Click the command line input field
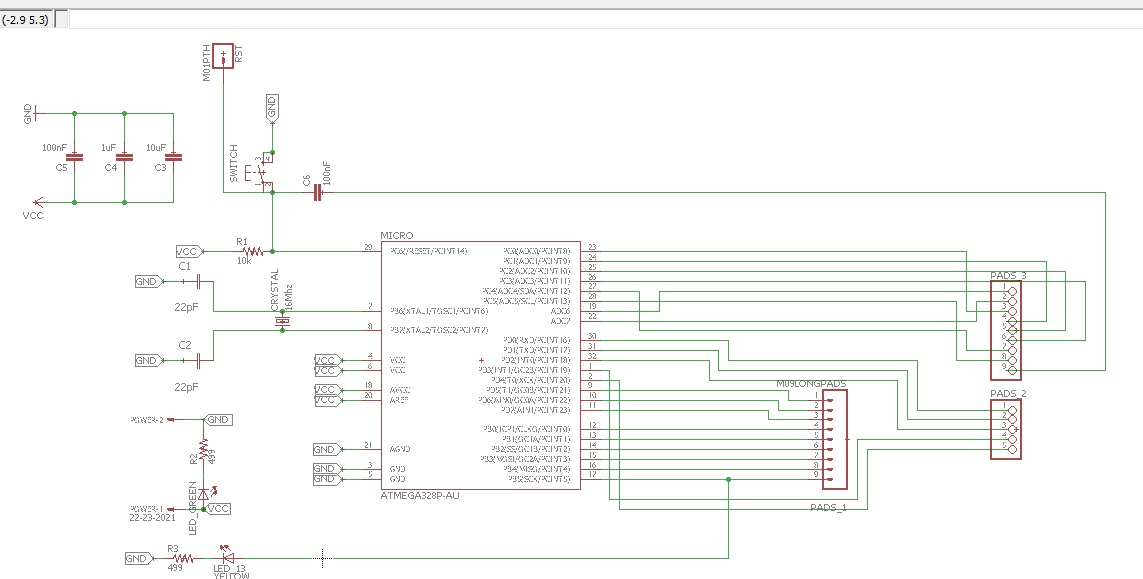The height and width of the screenshot is (579, 1143). click(x=605, y=19)
